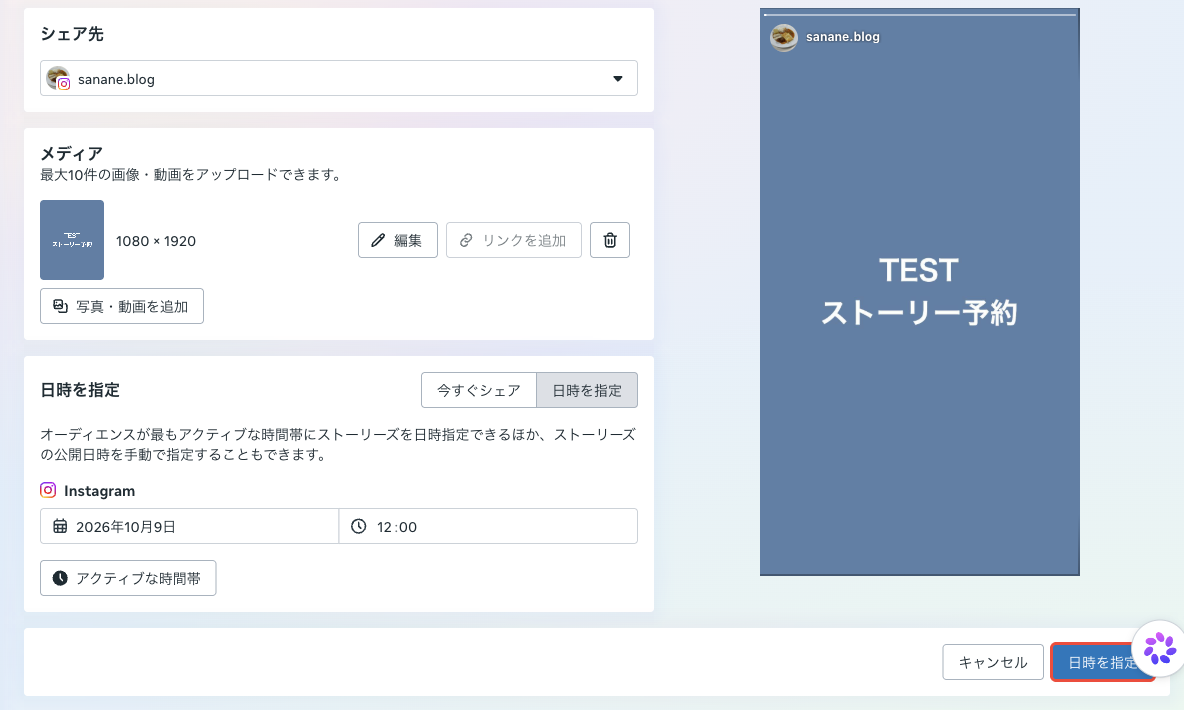Delete the media with the trash icon
This screenshot has width=1184, height=710.
point(610,240)
